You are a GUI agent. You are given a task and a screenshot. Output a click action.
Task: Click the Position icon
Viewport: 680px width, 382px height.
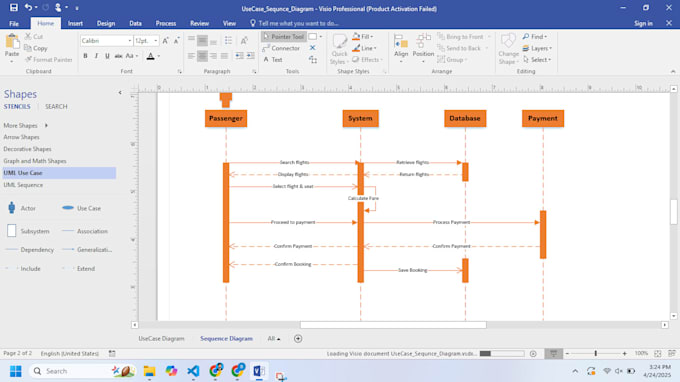tap(423, 49)
